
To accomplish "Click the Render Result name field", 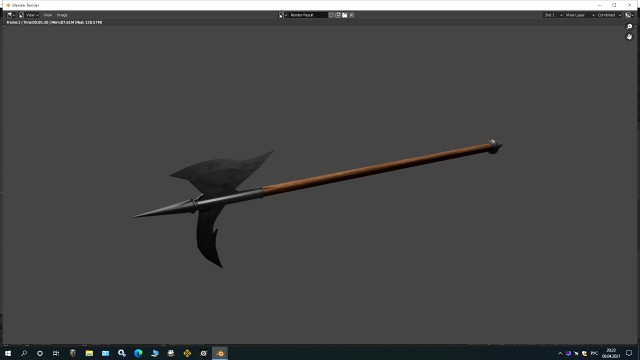I will 308,15.
